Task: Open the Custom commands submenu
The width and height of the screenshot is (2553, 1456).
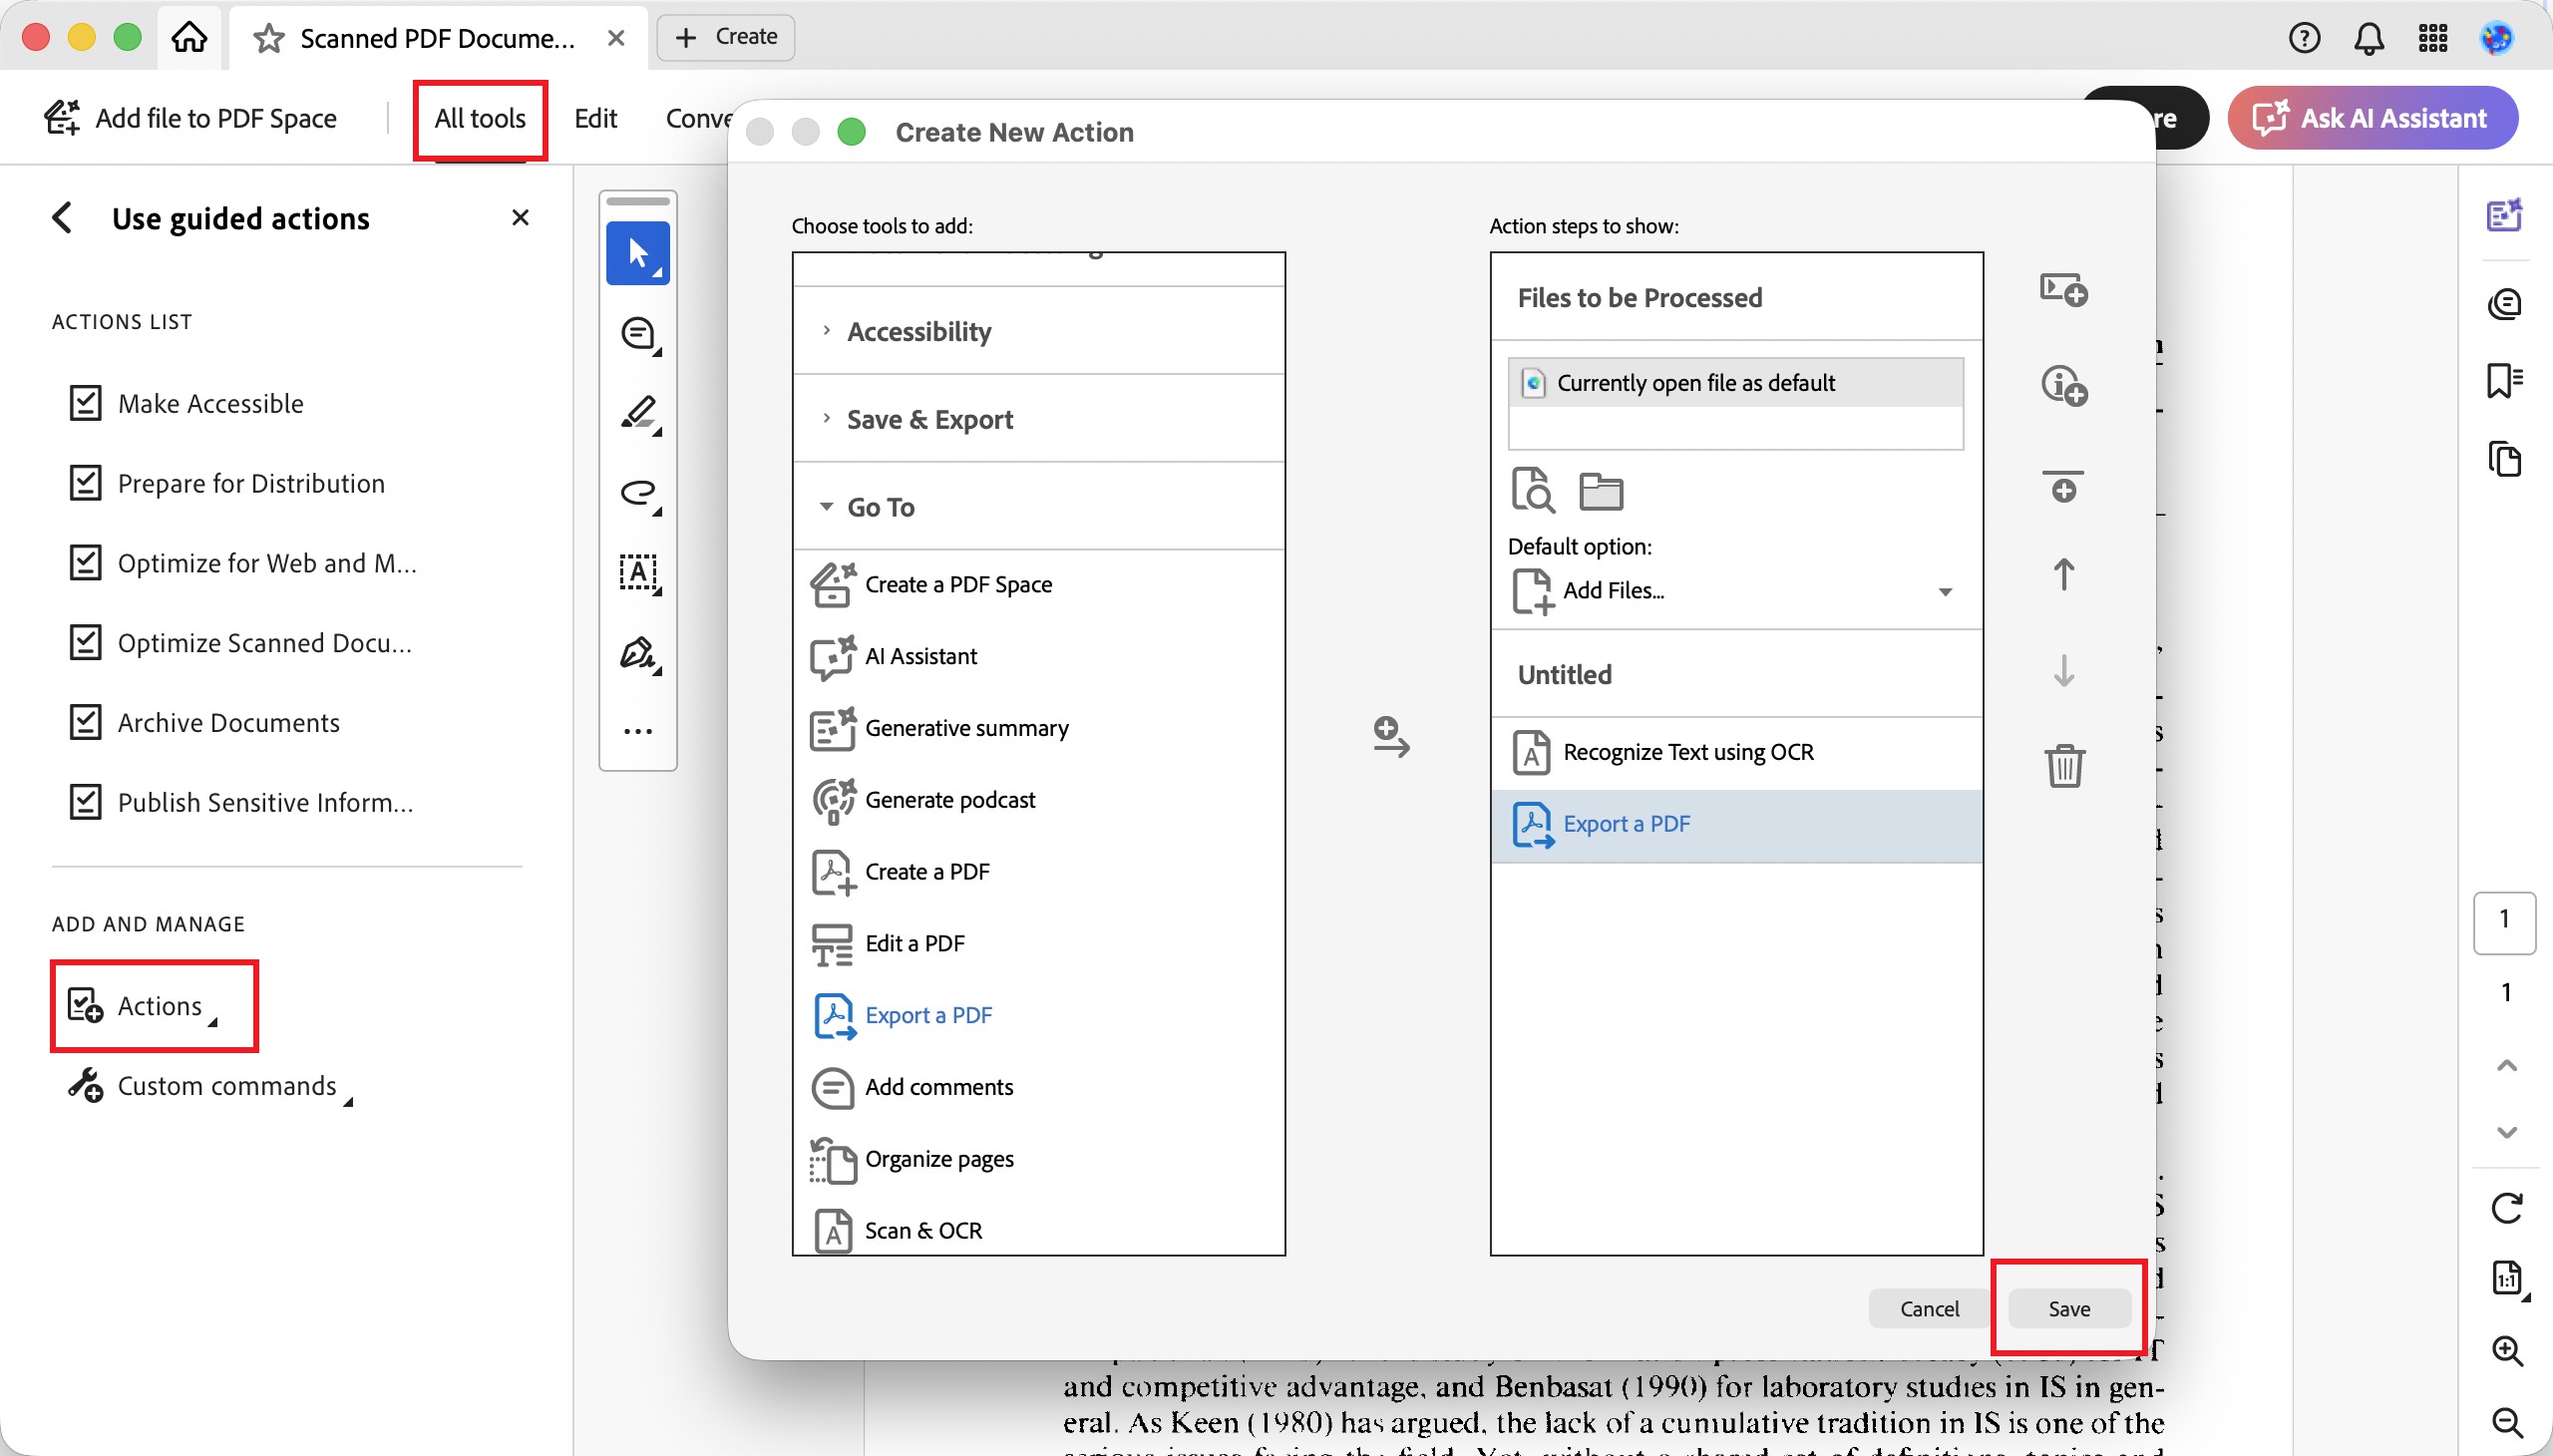Action: point(210,1086)
